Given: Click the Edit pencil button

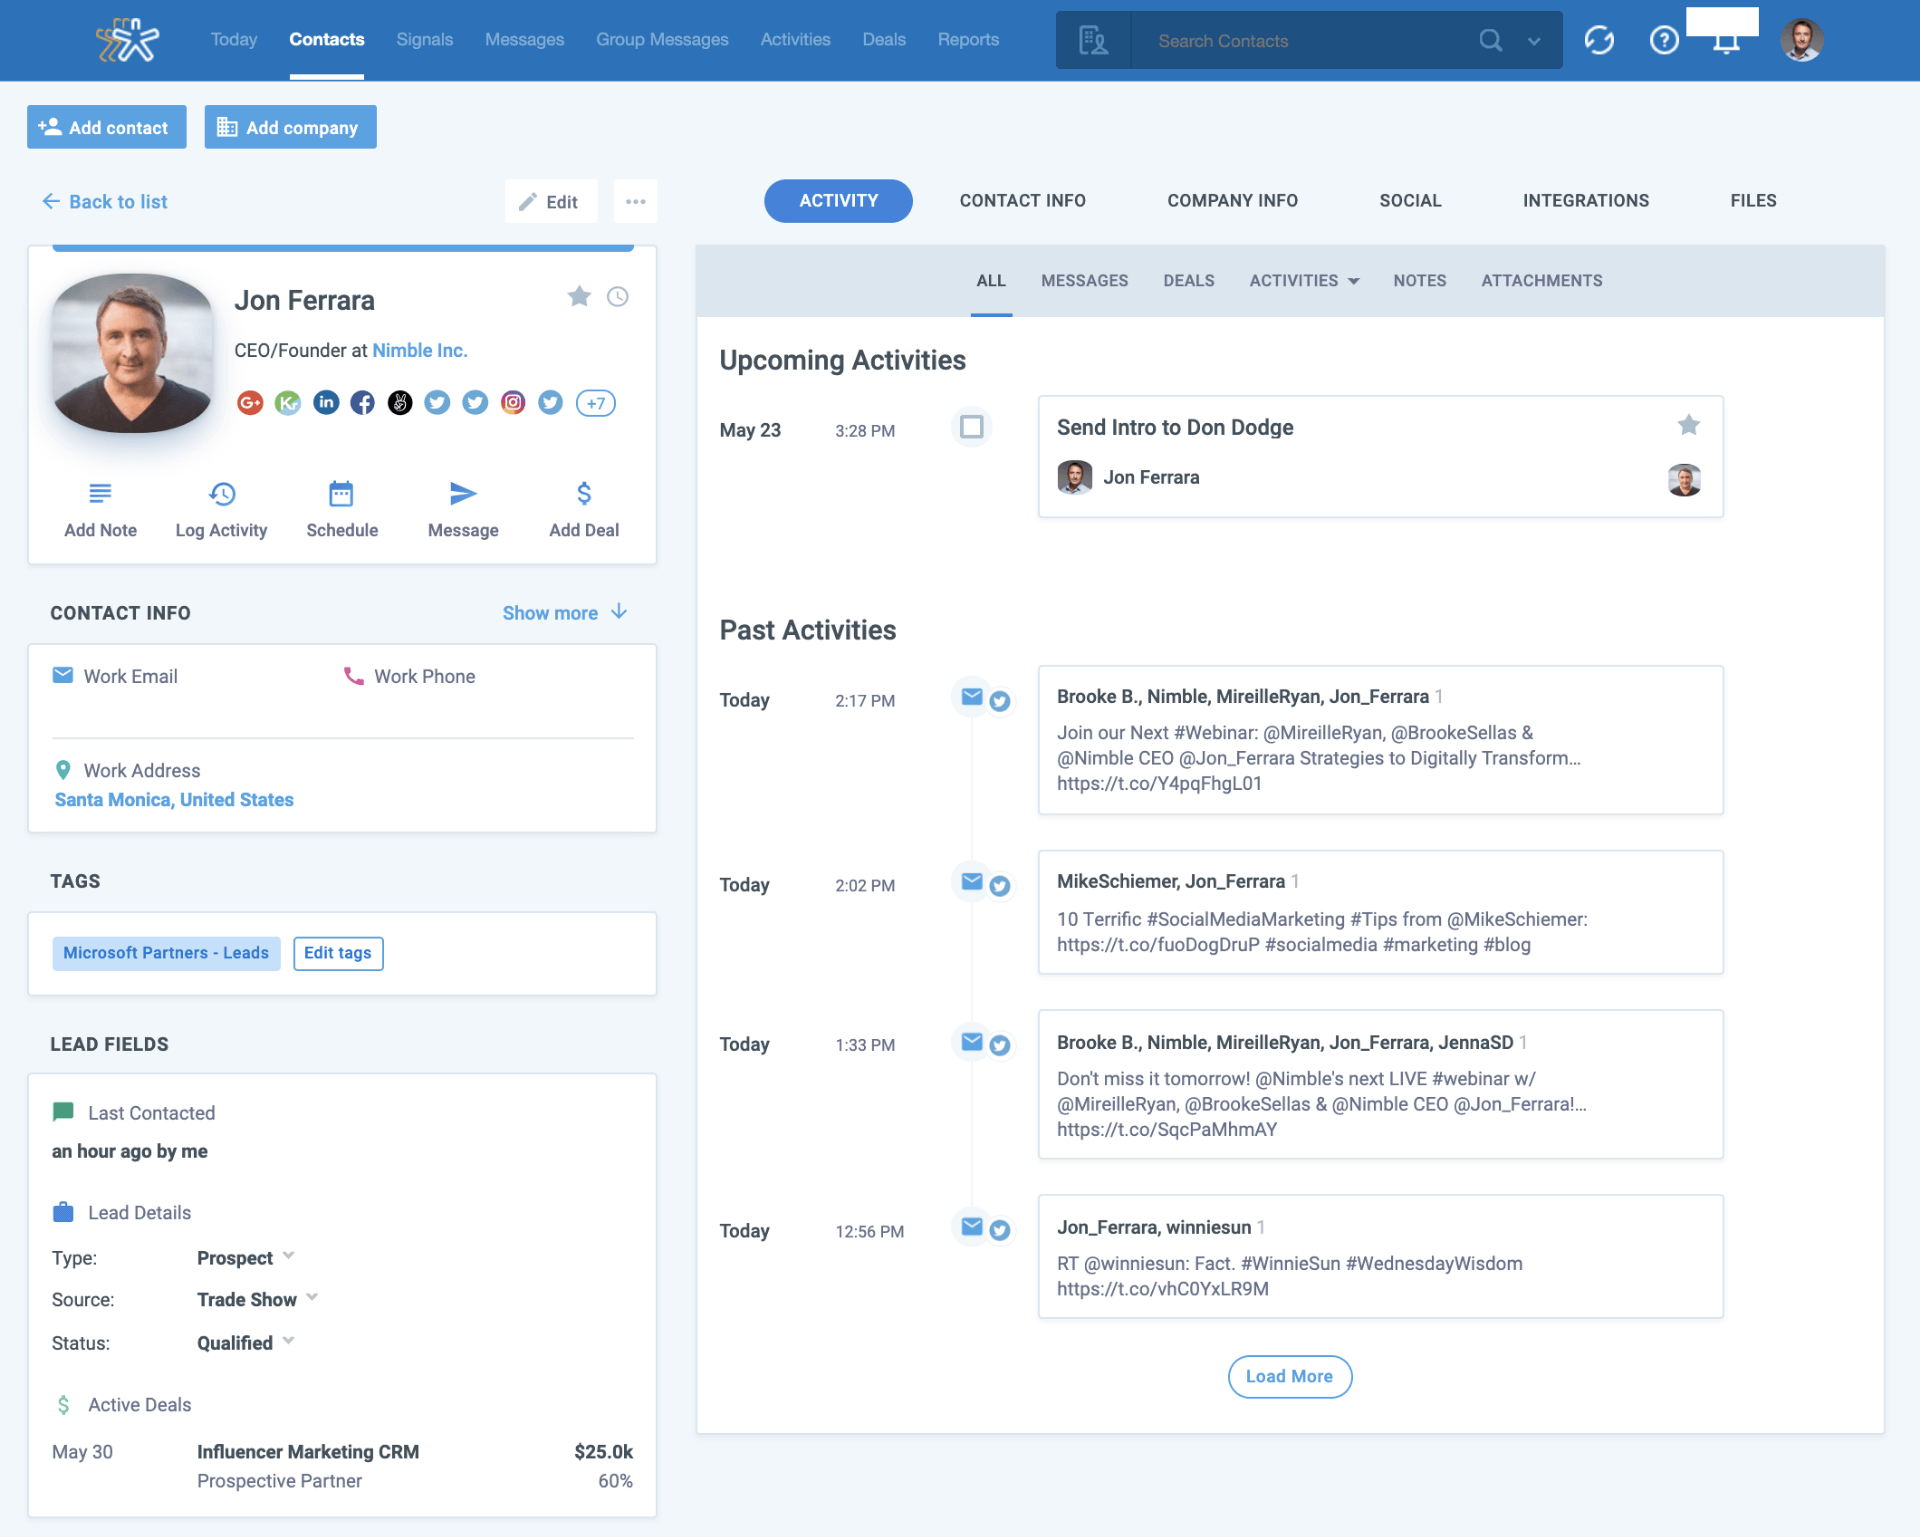Looking at the screenshot, I should pos(550,201).
